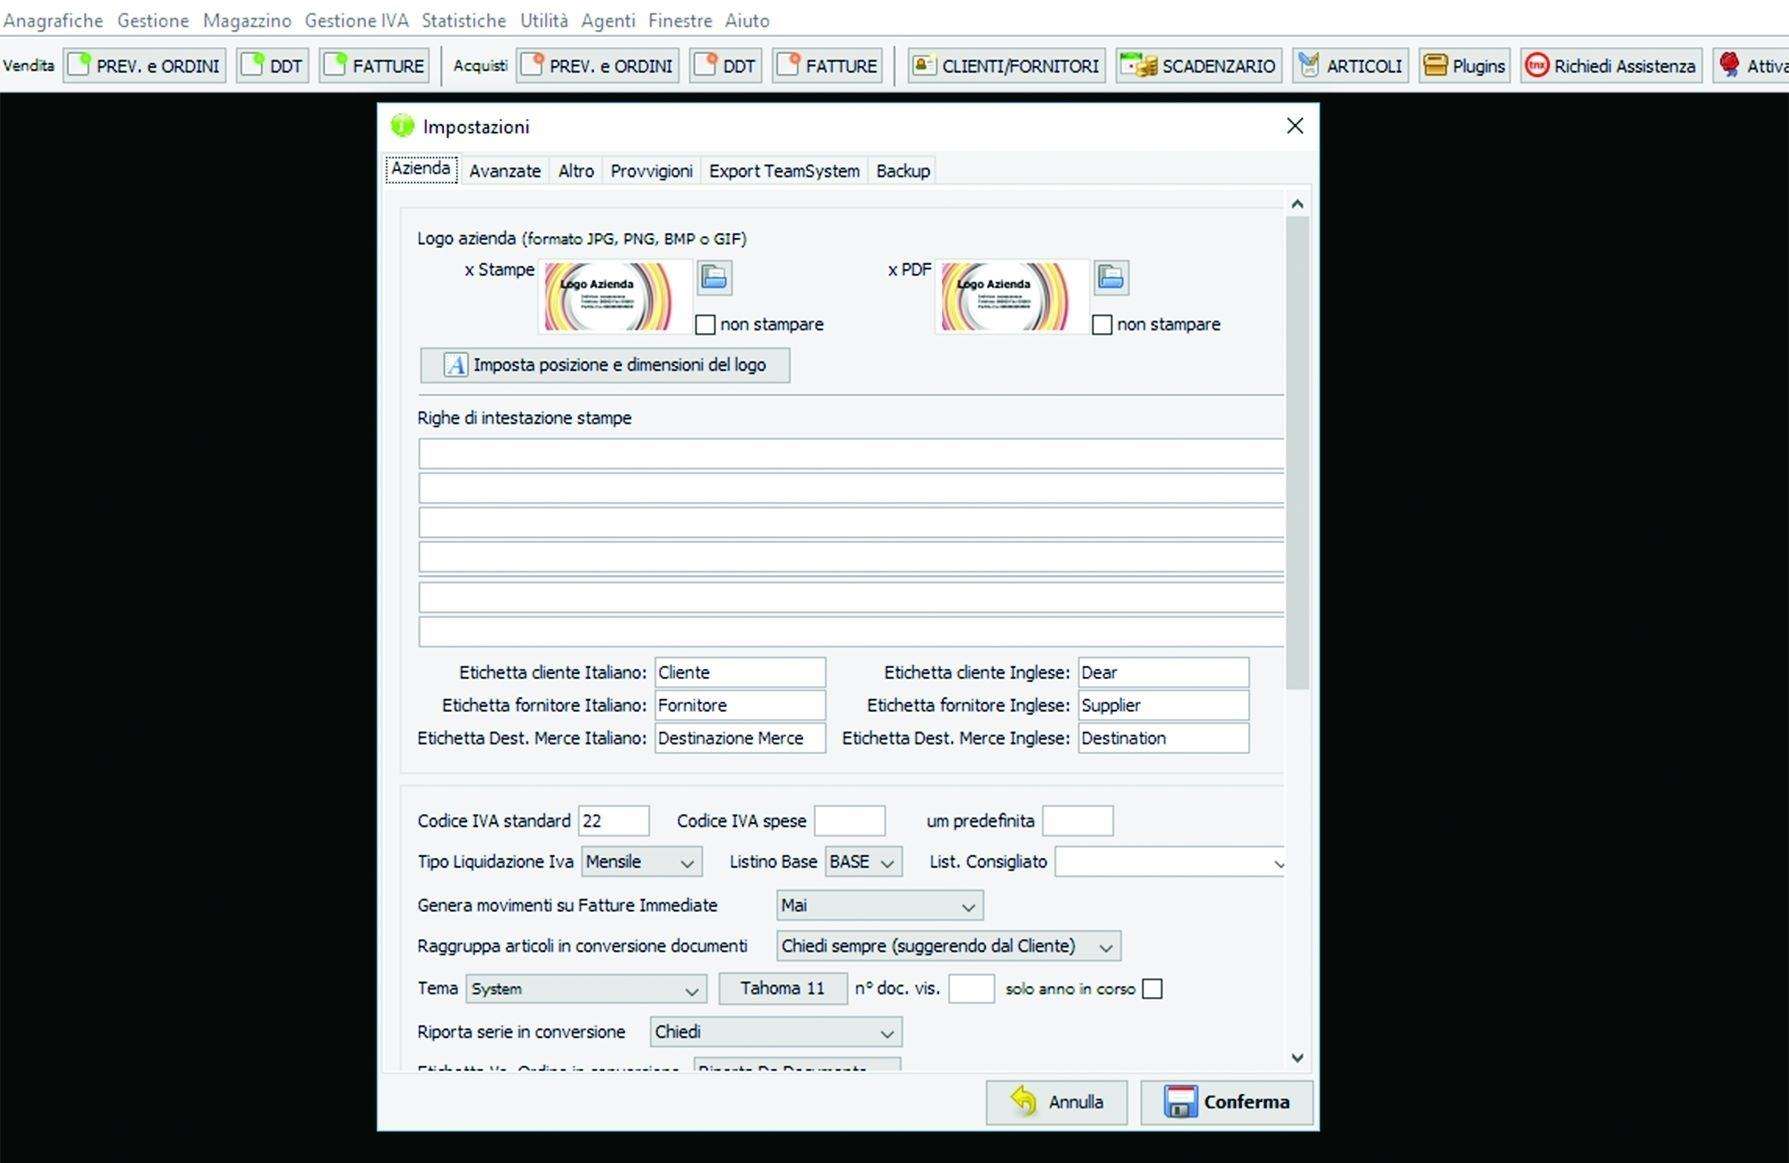
Task: Switch to the Avanzate tab
Action: 505,171
